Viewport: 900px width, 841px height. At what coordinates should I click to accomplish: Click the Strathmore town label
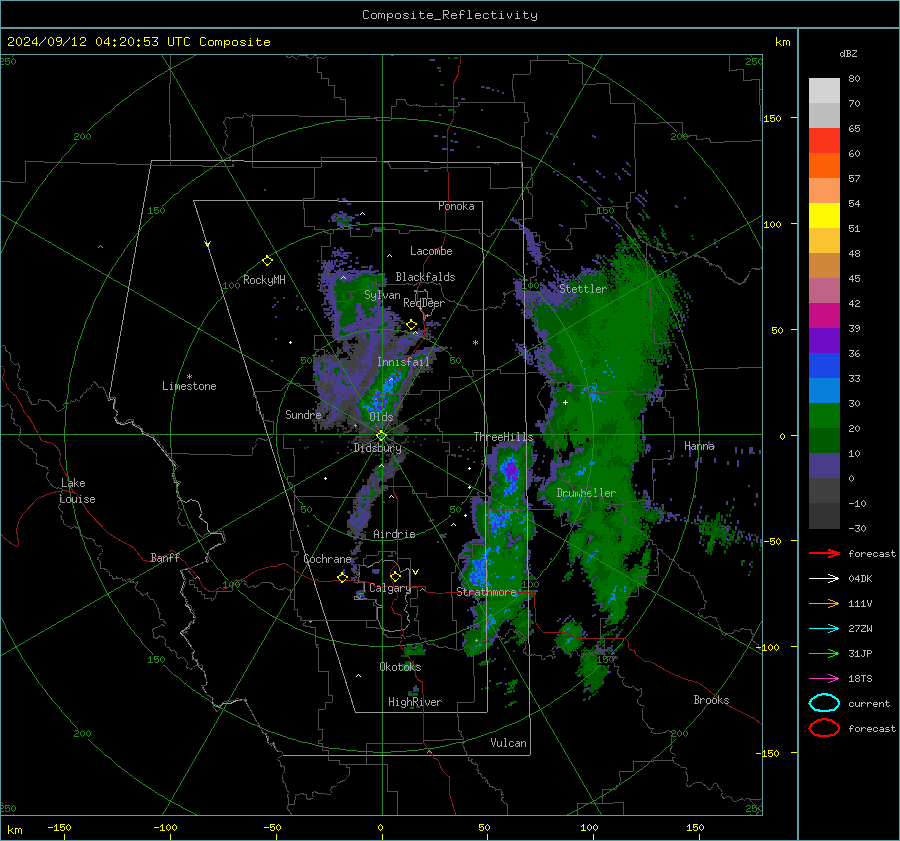point(486,592)
